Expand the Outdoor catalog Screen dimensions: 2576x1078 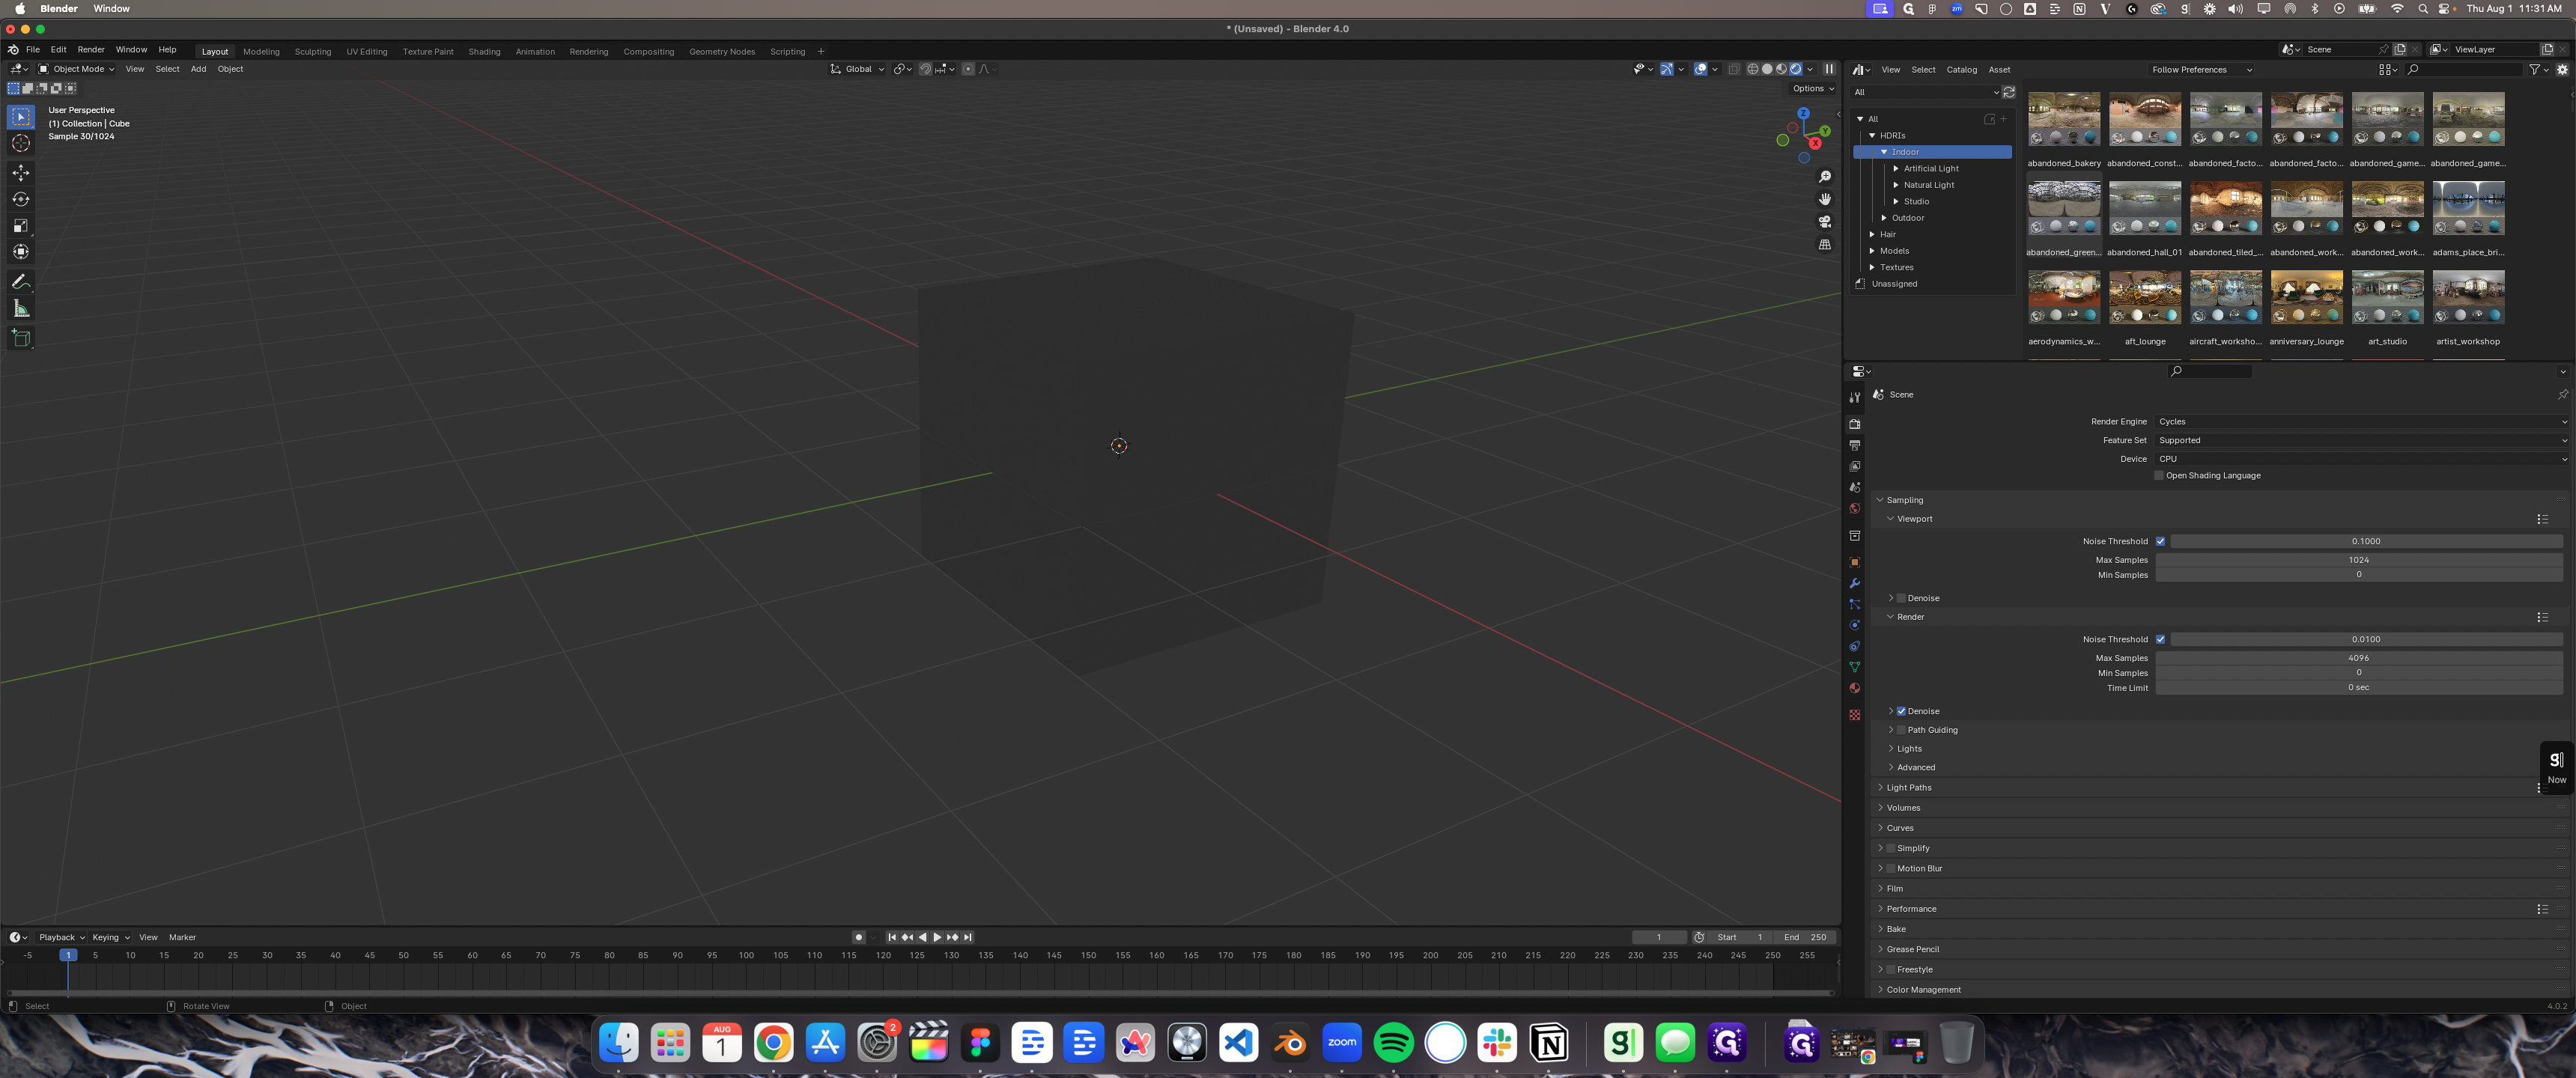point(1884,218)
